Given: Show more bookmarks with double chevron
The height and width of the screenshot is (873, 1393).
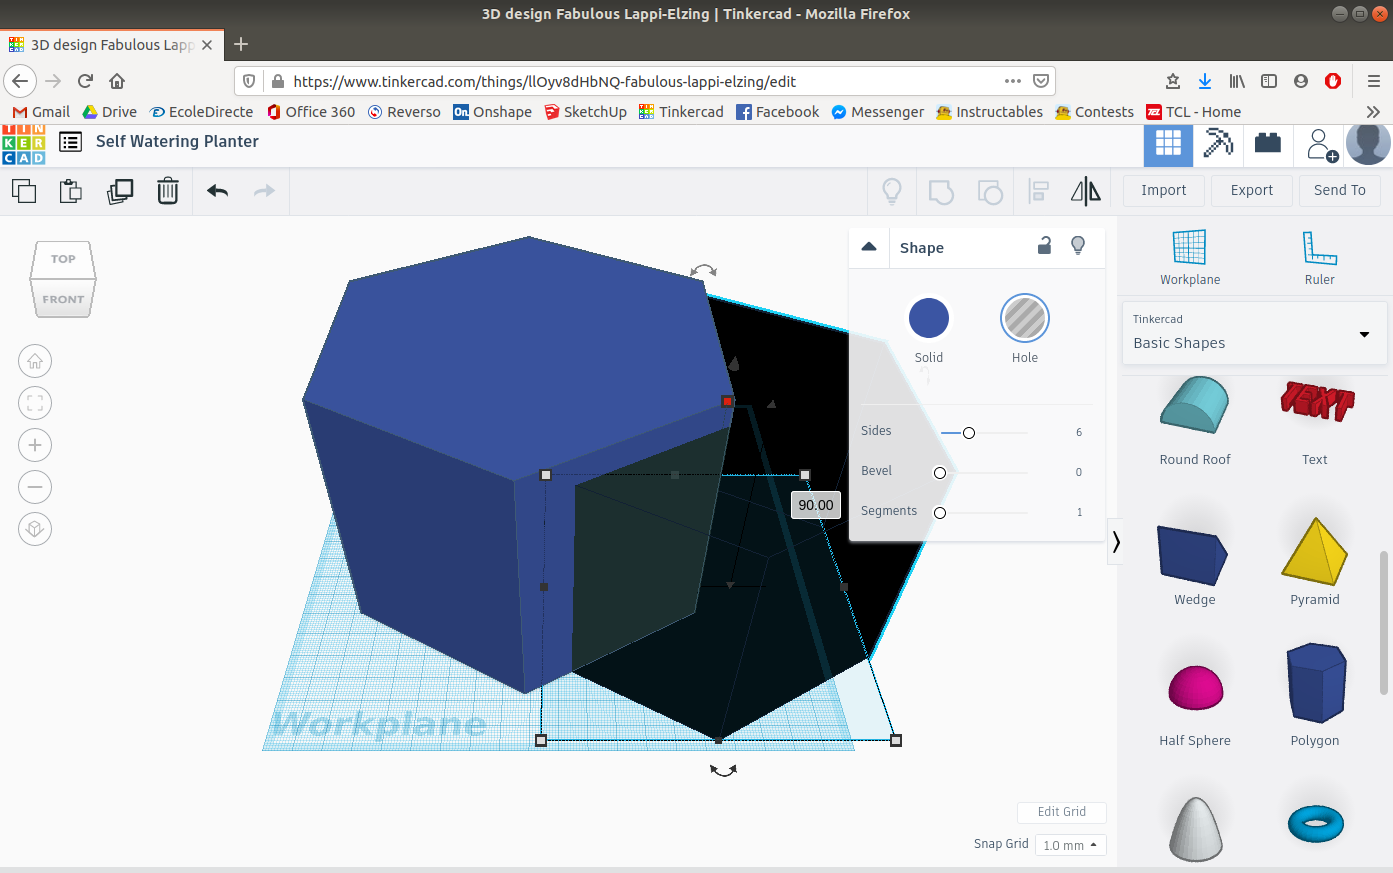Looking at the screenshot, I should point(1373,112).
